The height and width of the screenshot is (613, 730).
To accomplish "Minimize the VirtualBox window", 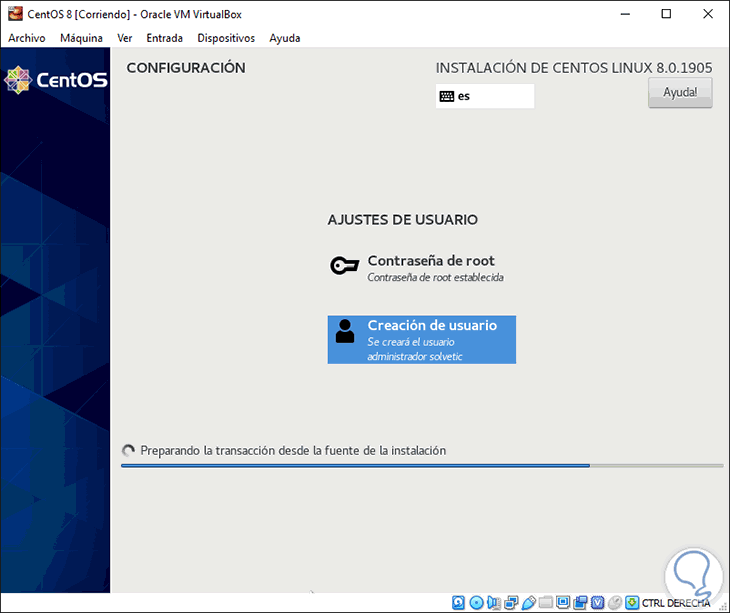I will point(625,14).
